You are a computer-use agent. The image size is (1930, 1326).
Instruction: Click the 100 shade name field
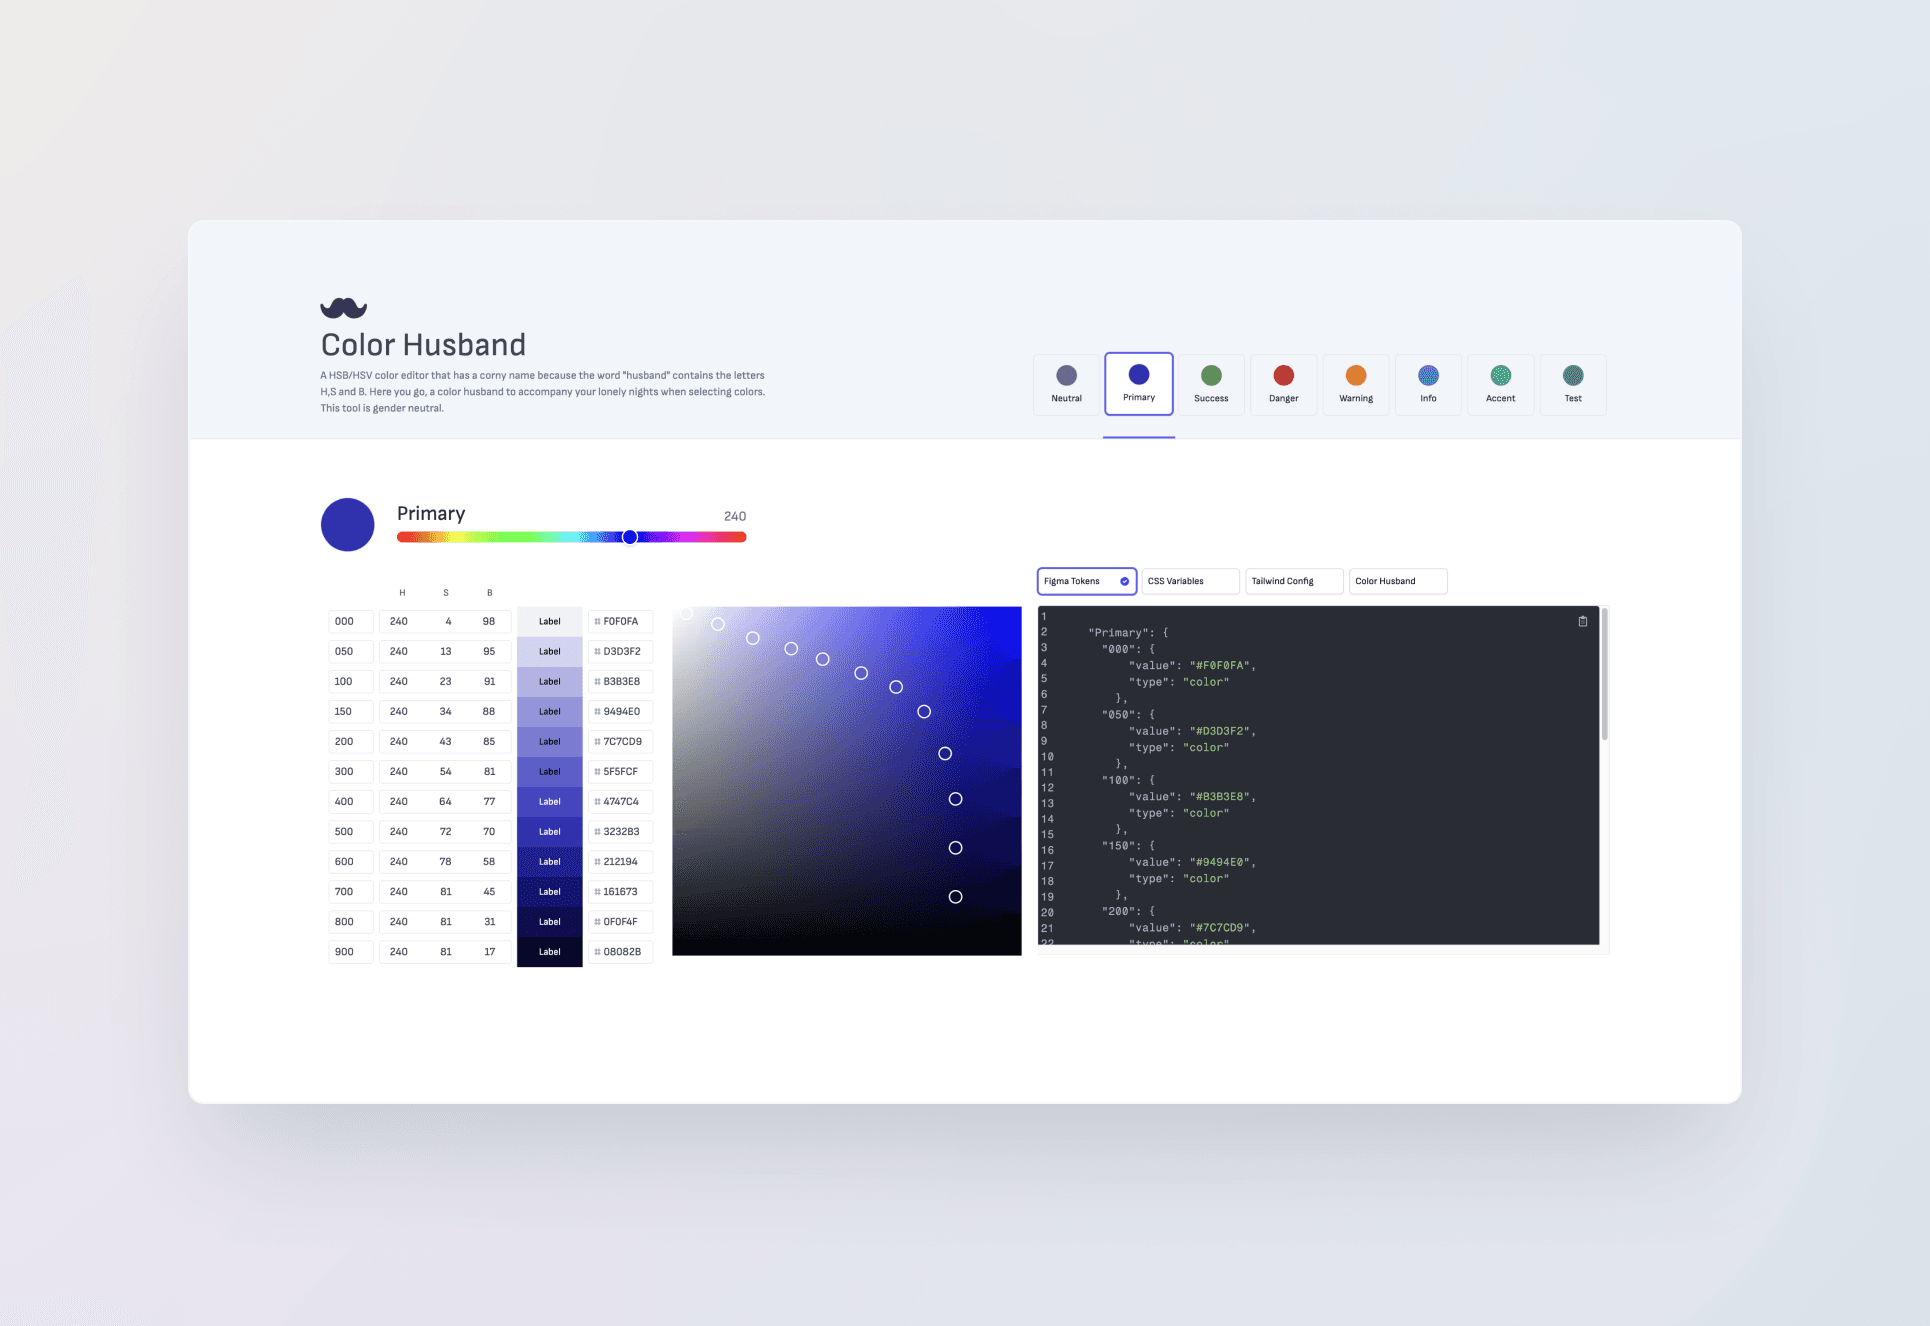[351, 681]
